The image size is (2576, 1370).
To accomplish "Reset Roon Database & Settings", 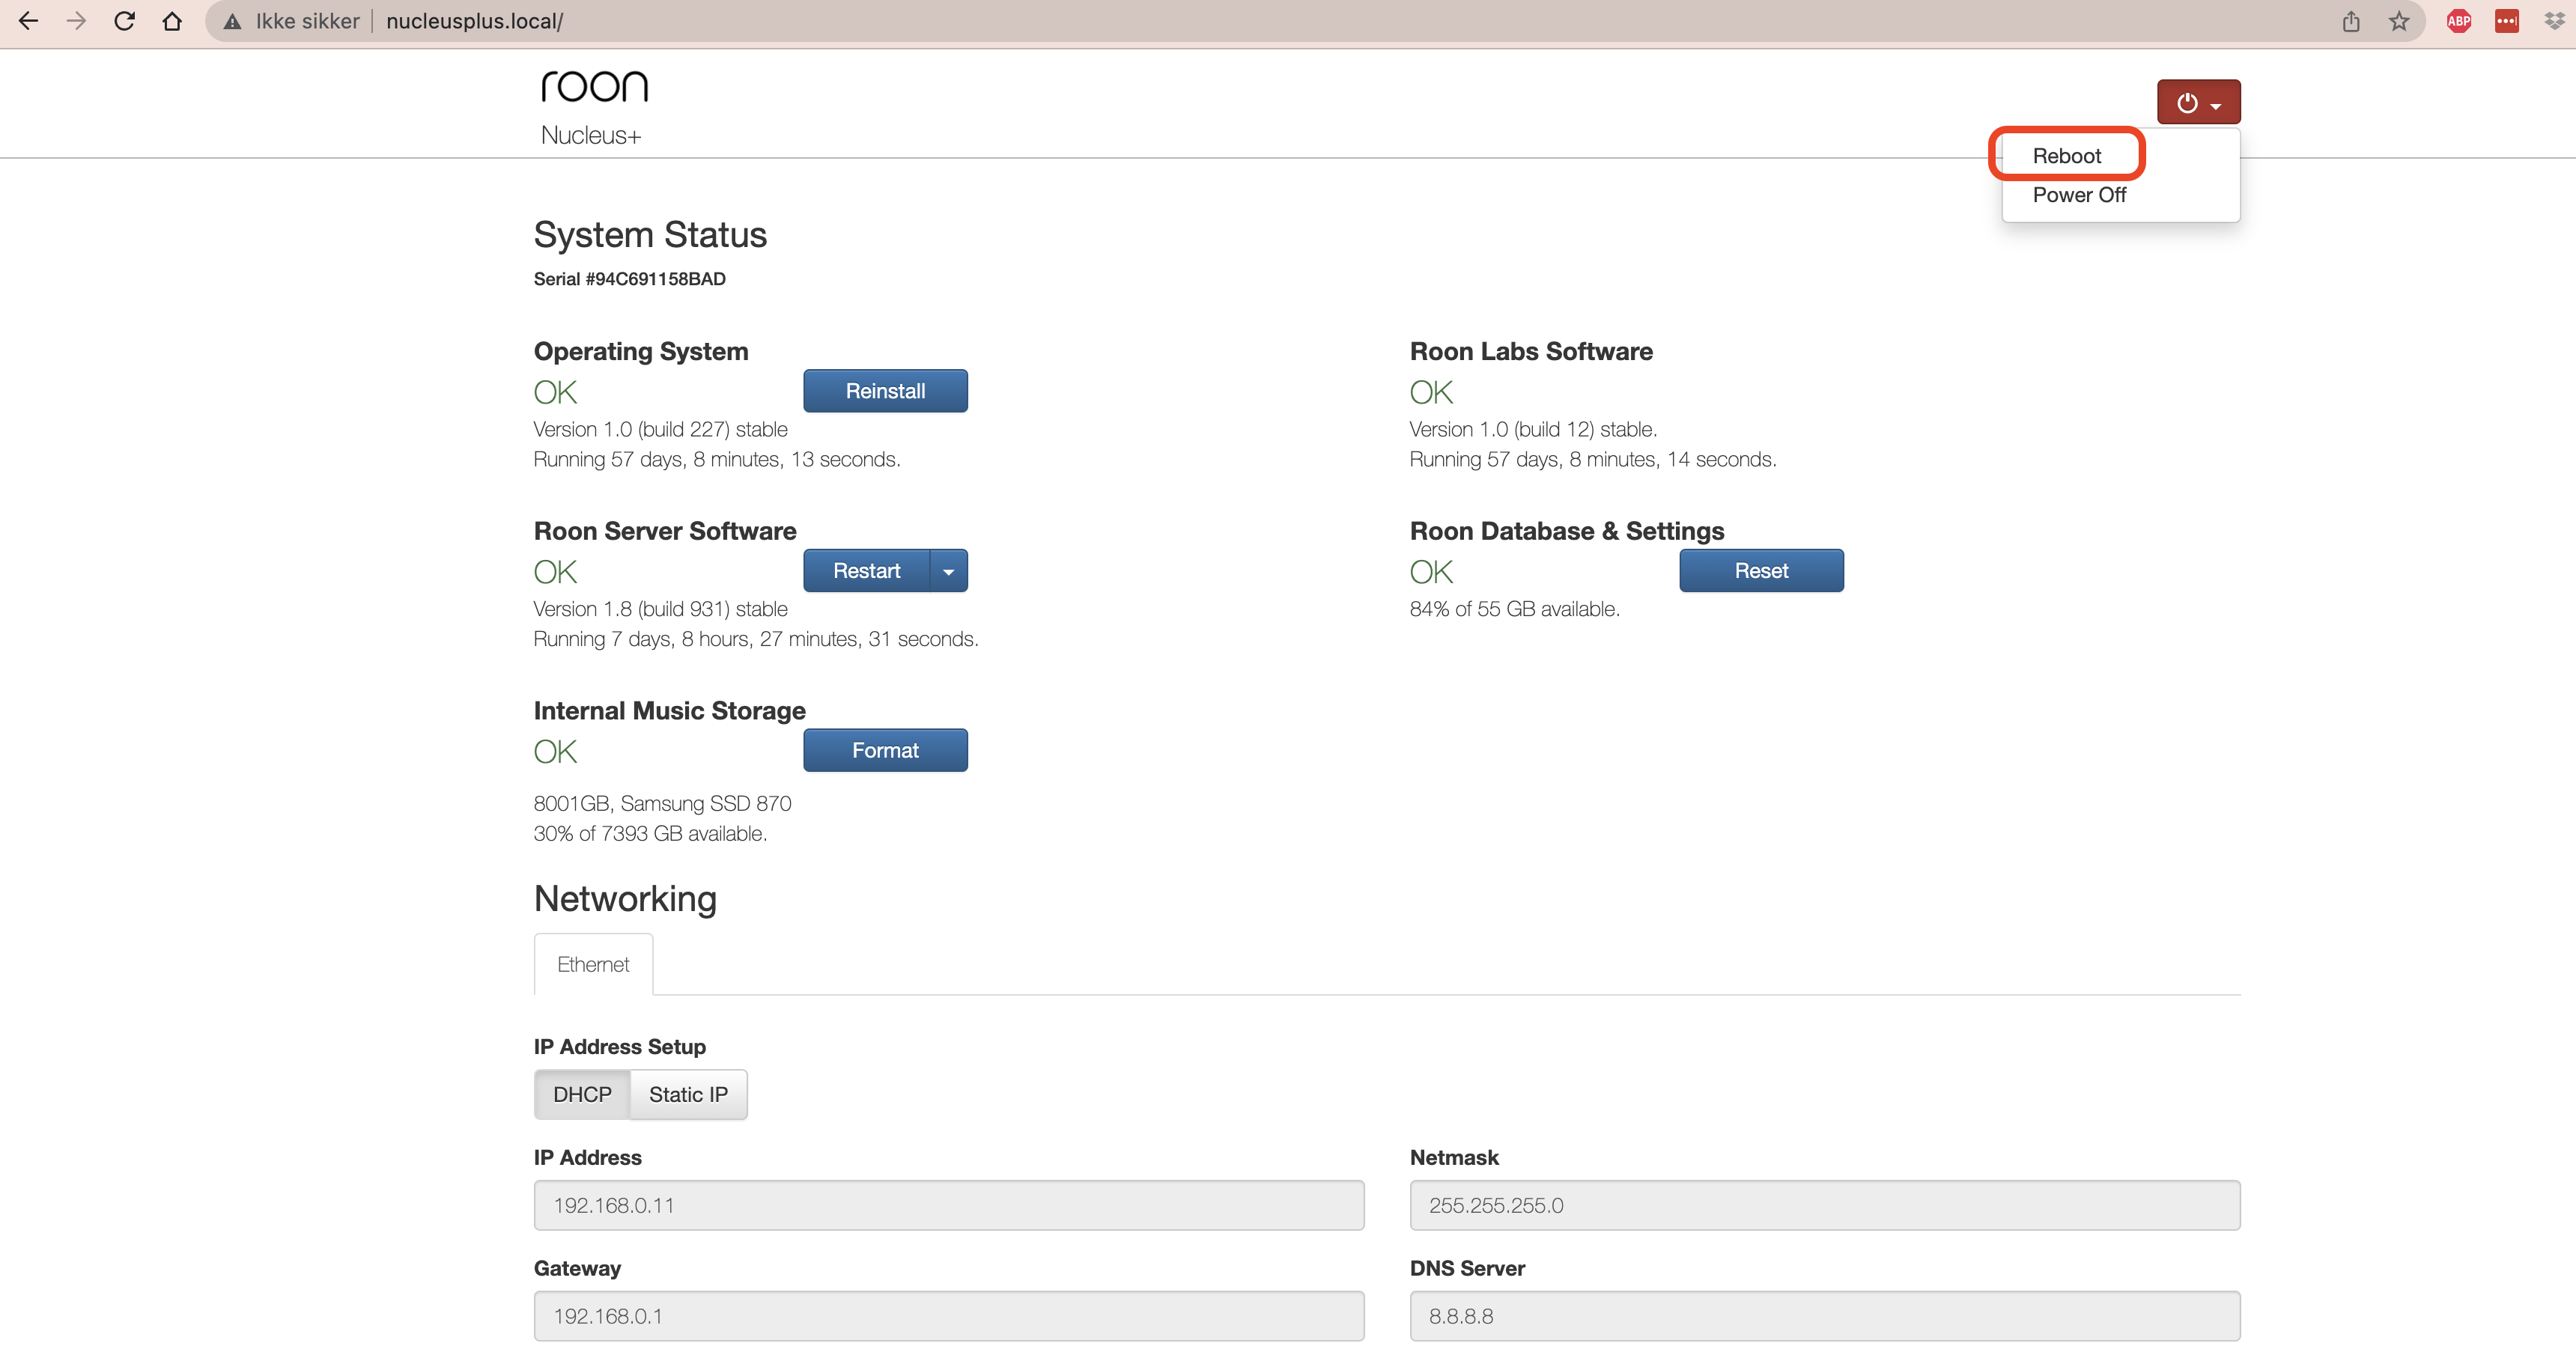I will click(x=1761, y=571).
